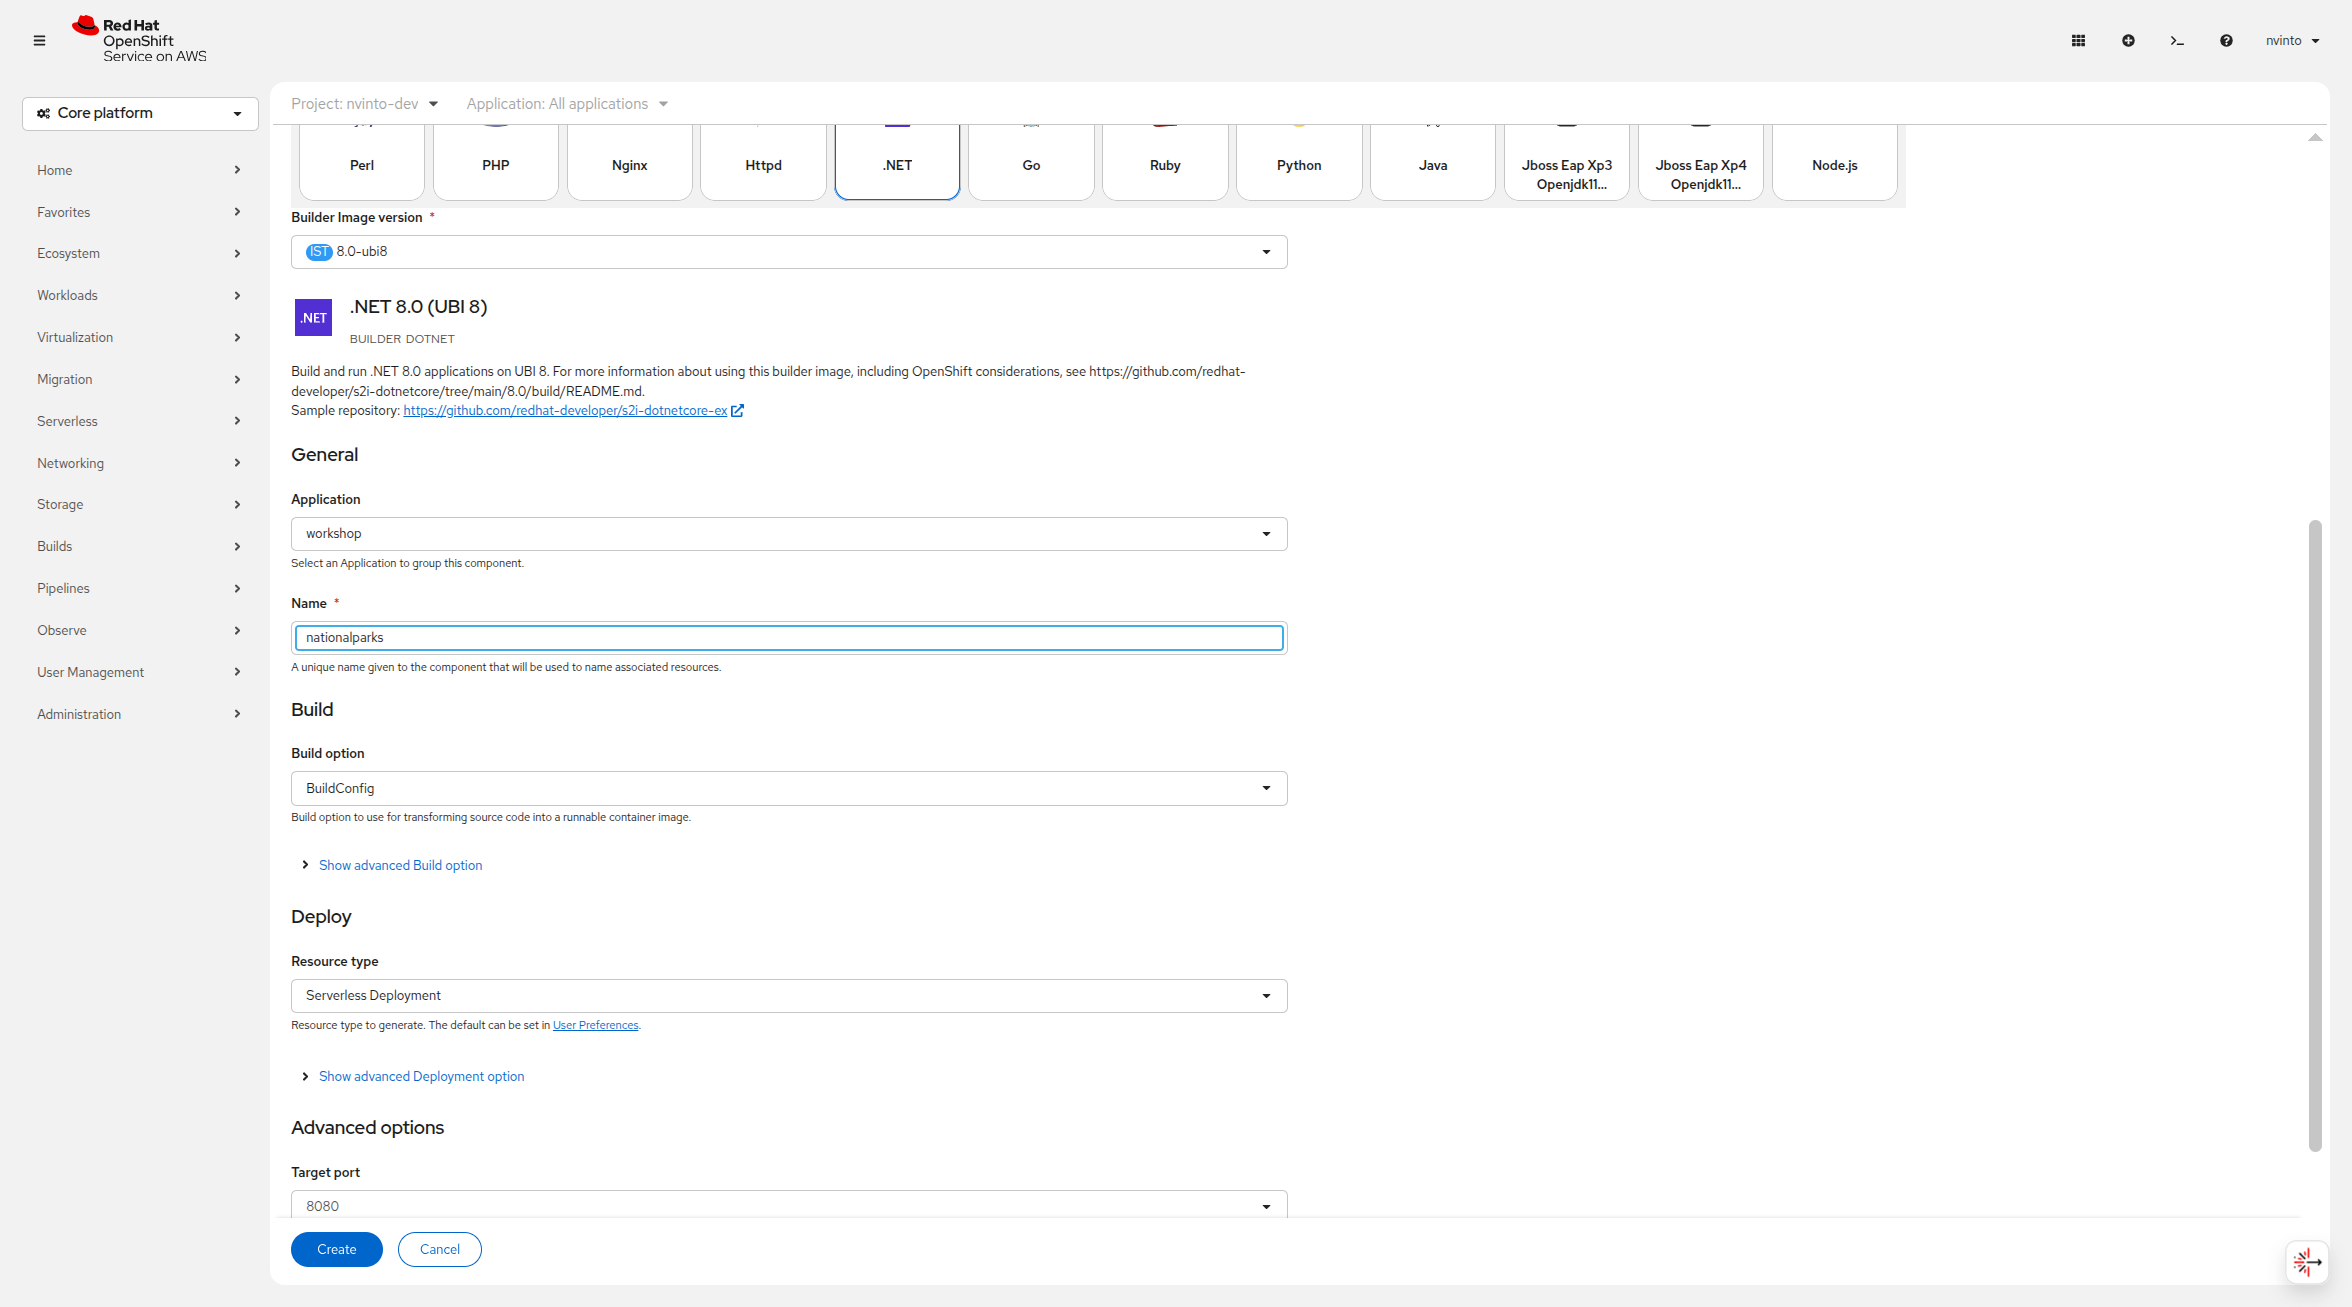Open the help question mark menu
Screen dimensions: 2352x1307
pos(2226,41)
